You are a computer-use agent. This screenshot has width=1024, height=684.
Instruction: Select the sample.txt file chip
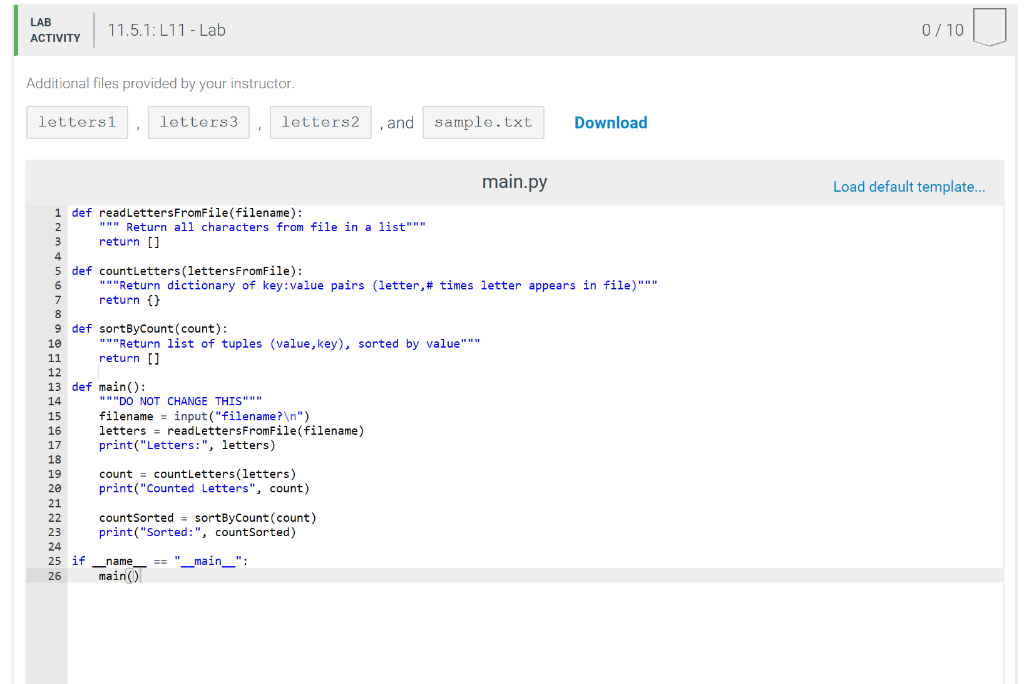[x=483, y=122]
